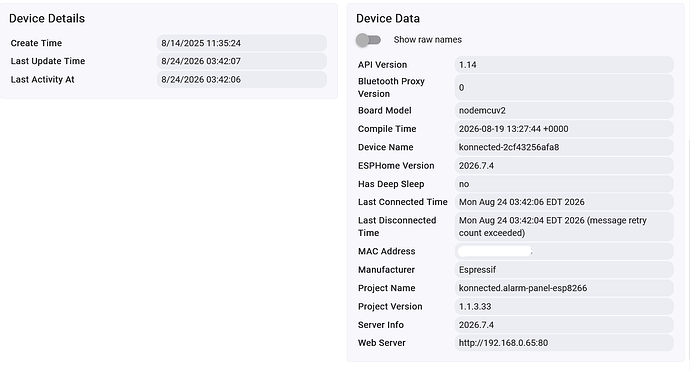The width and height of the screenshot is (690, 370).
Task: Select the Project Version value 1.1.3.33
Action: tap(564, 307)
